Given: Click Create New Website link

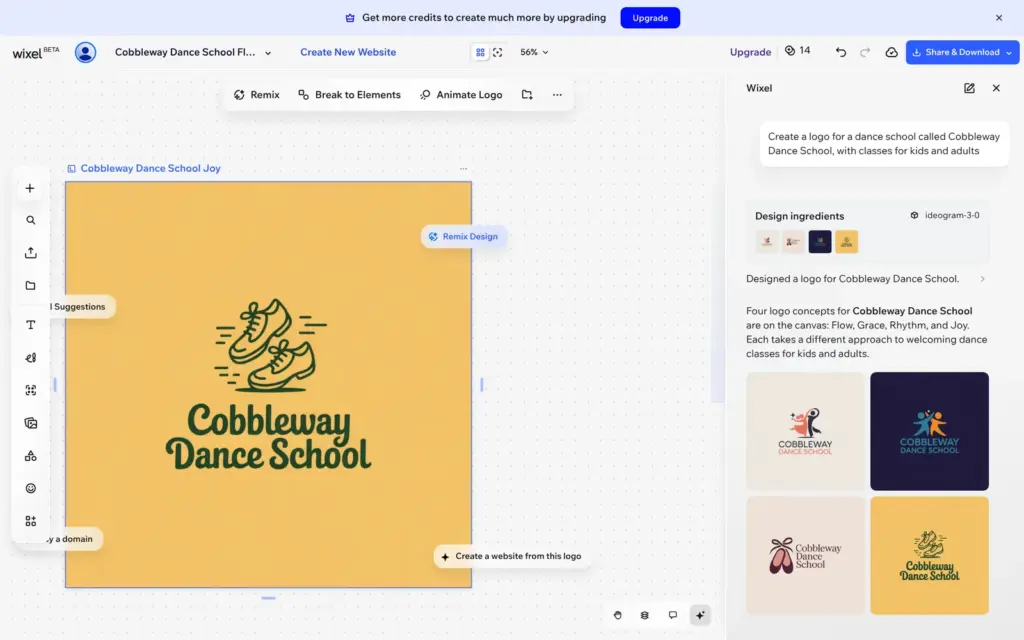Looking at the screenshot, I should (348, 52).
